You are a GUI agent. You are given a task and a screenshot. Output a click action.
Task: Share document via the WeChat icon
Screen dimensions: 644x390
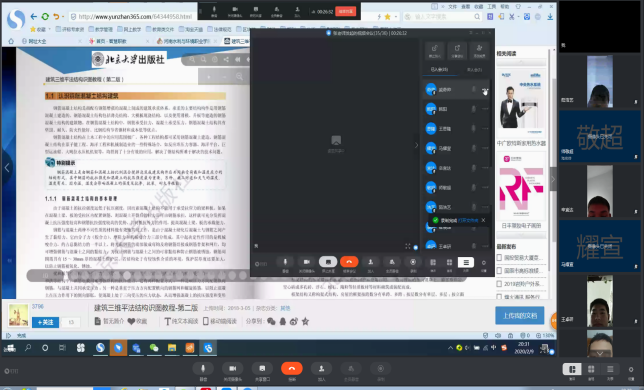pos(271,321)
